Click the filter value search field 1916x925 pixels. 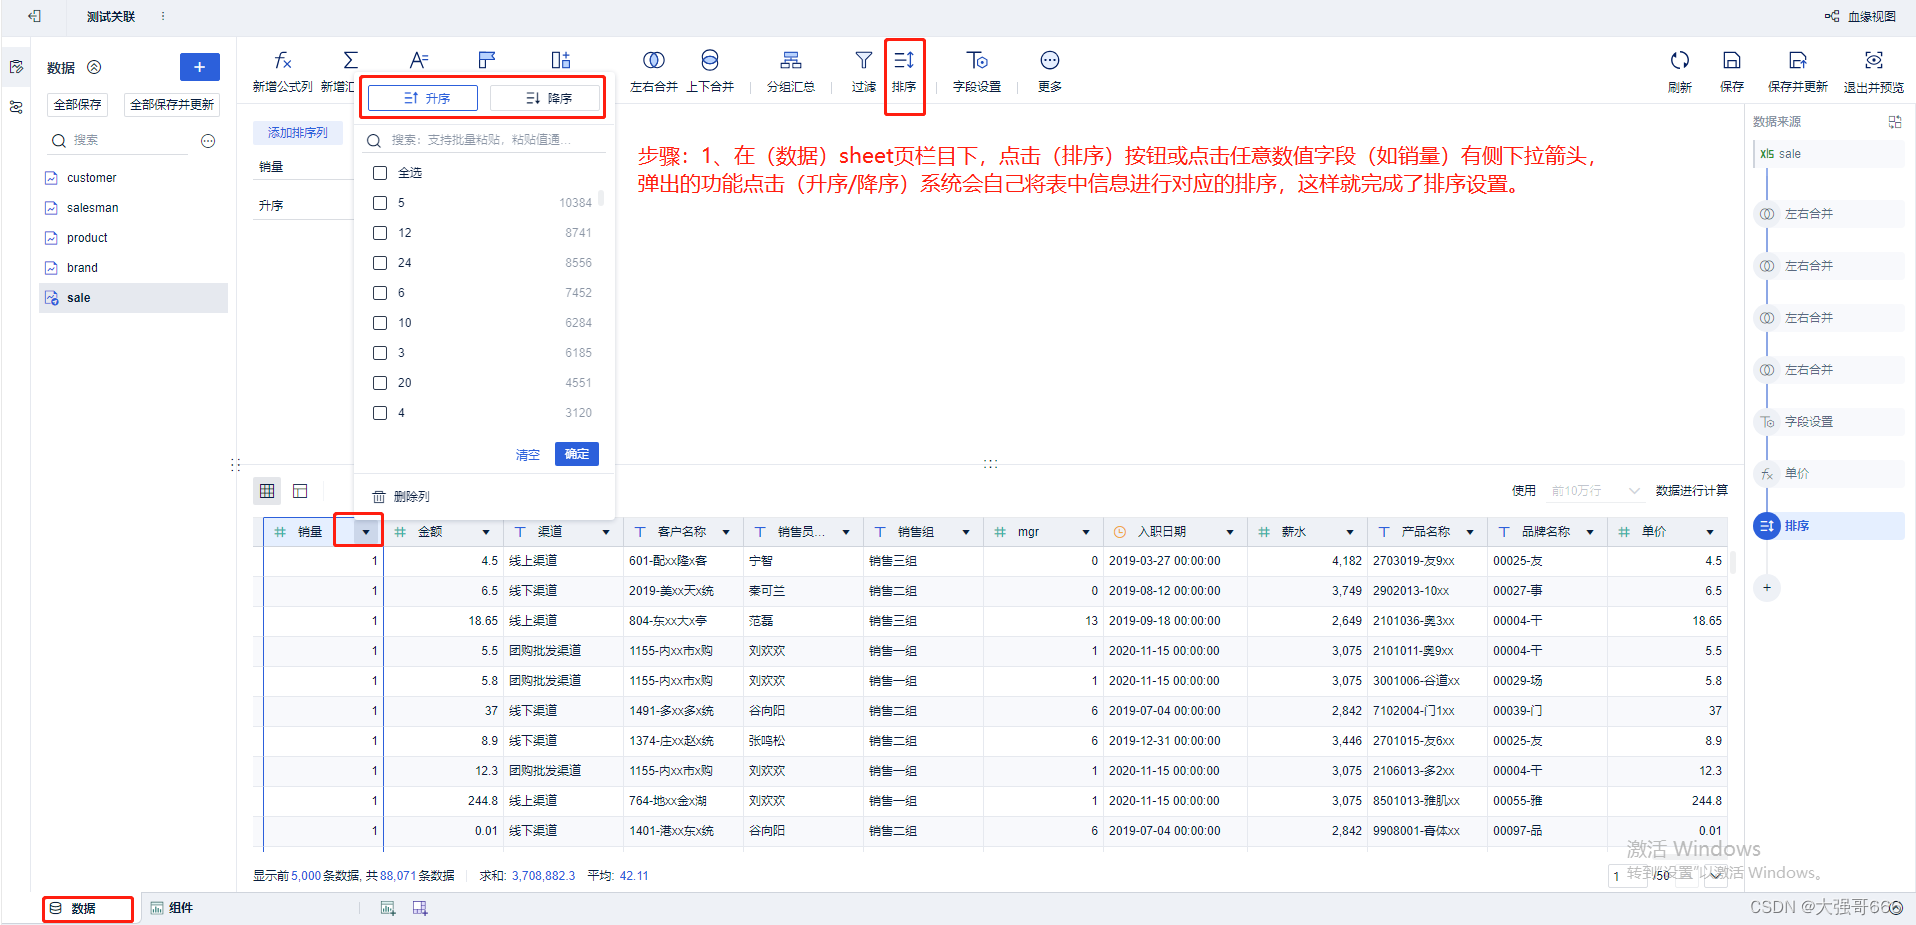[485, 140]
